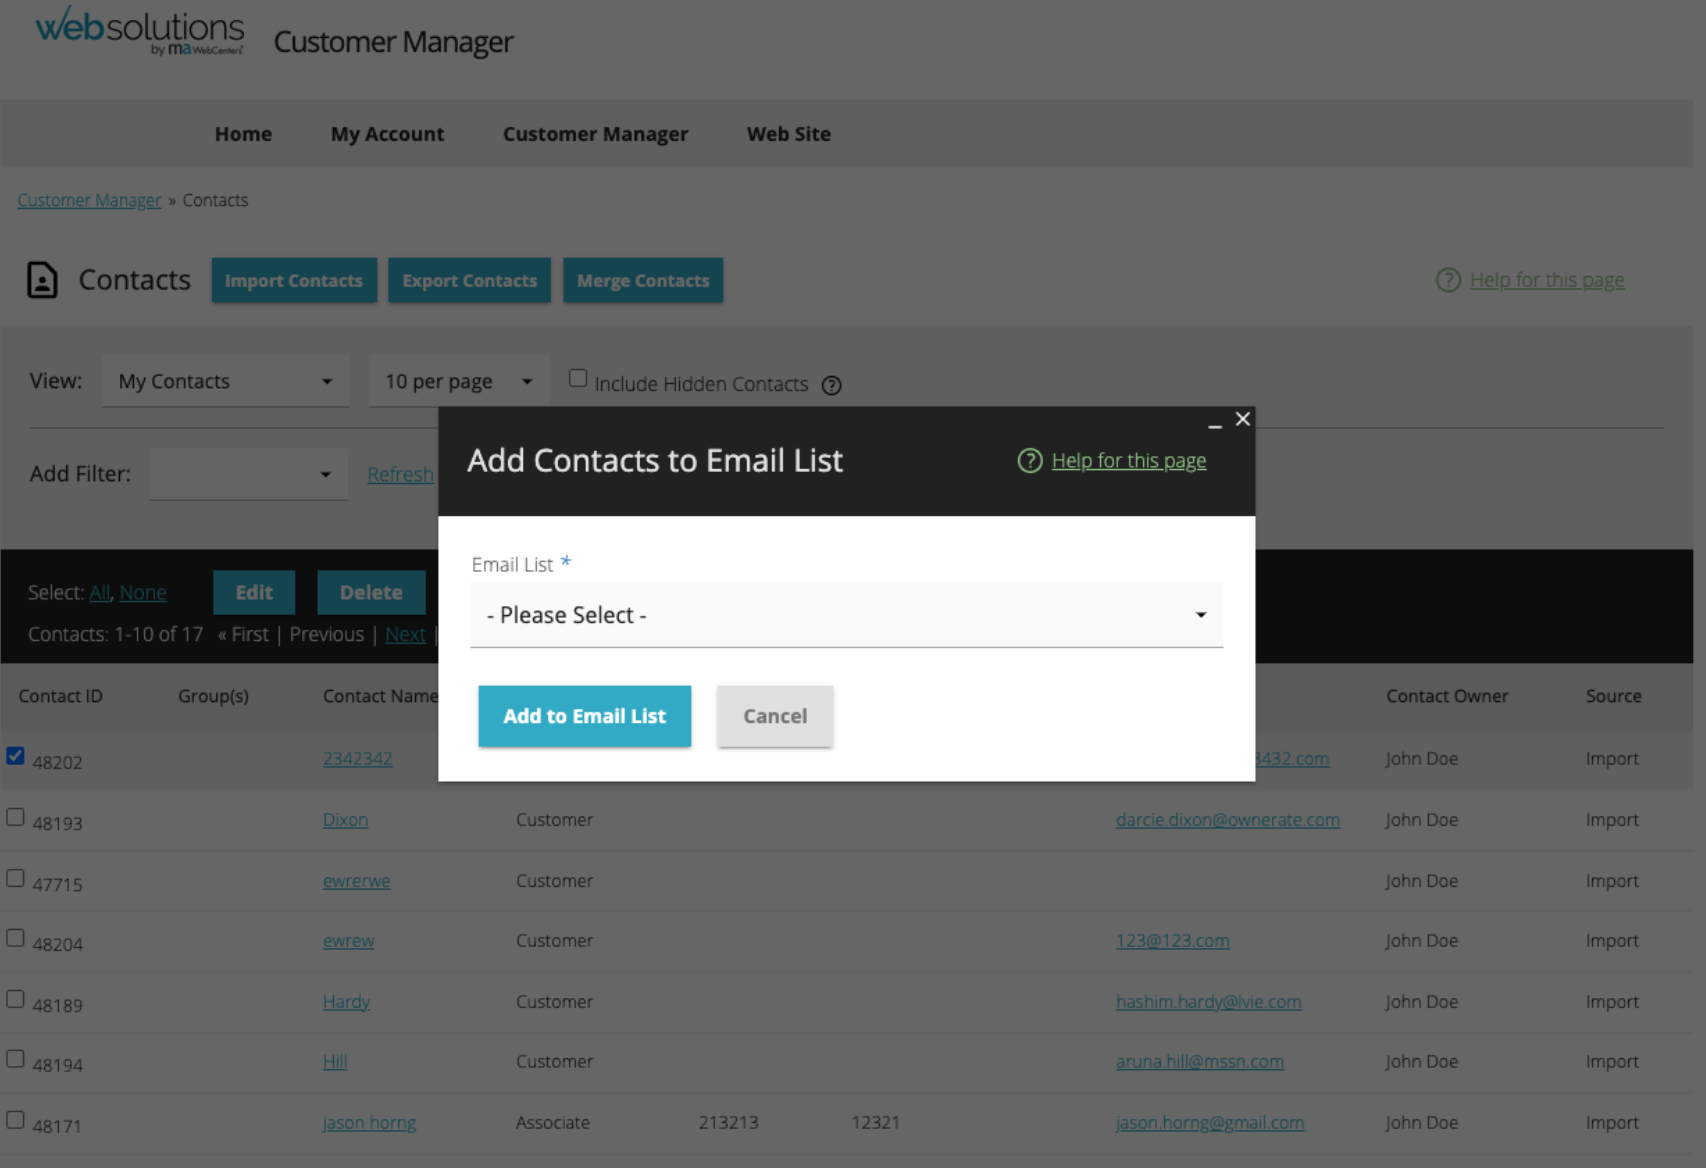This screenshot has height=1168, width=1706.
Task: Click the Delete button
Action: pyautogui.click(x=371, y=592)
